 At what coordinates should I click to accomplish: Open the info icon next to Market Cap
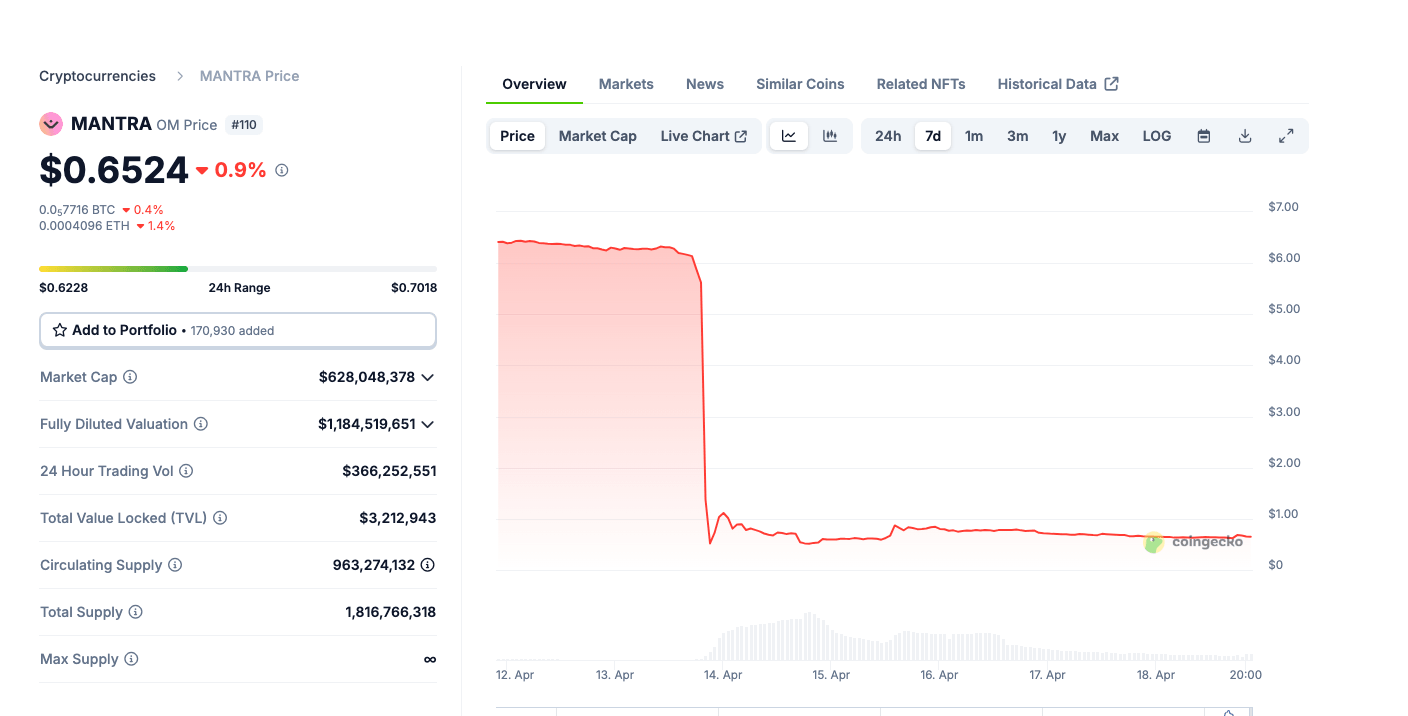[x=129, y=377]
